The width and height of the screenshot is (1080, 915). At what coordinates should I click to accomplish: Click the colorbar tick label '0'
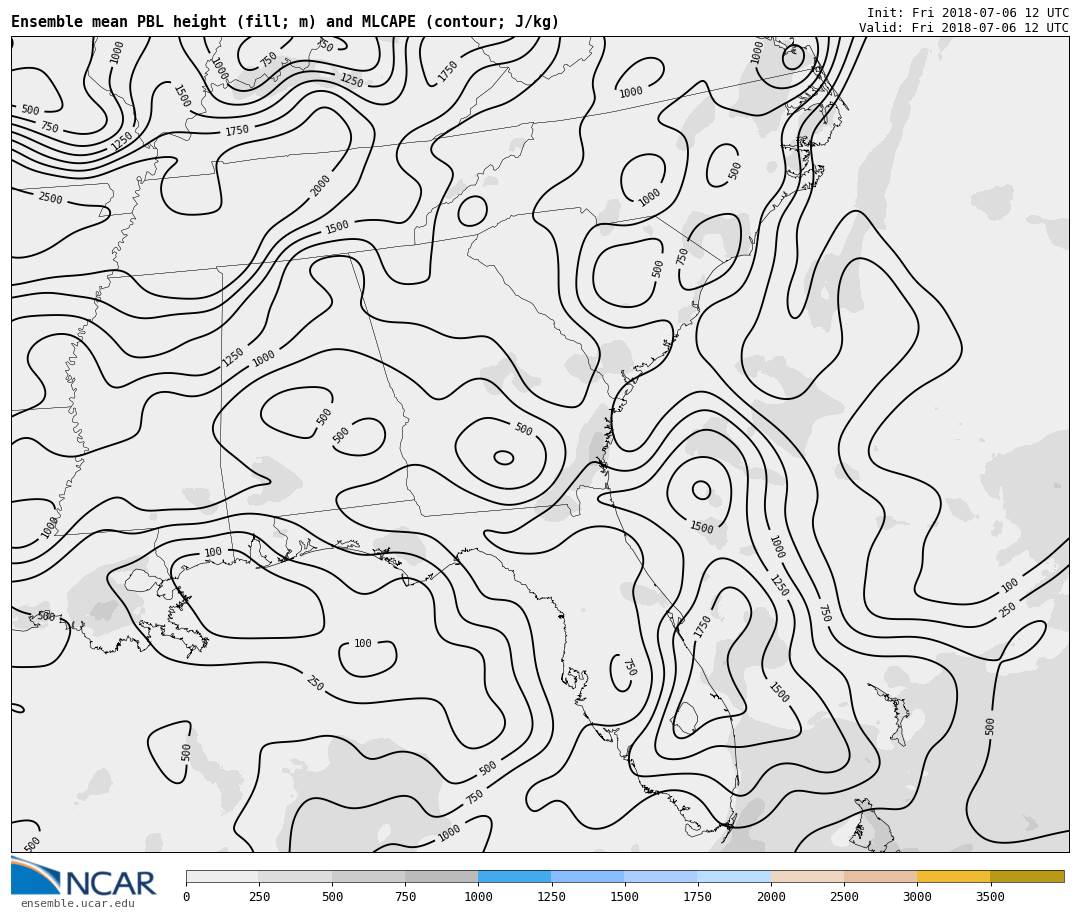point(187,896)
